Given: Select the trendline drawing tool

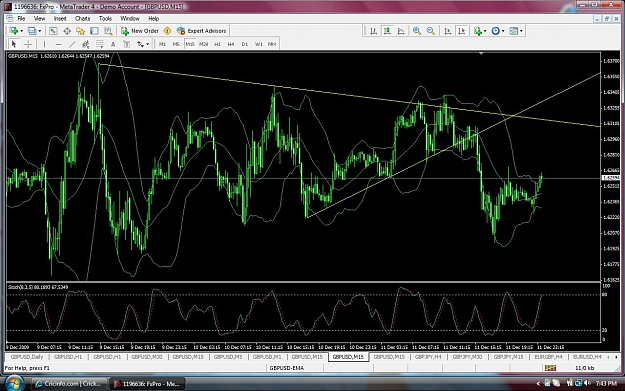Looking at the screenshot, I should coord(72,44).
